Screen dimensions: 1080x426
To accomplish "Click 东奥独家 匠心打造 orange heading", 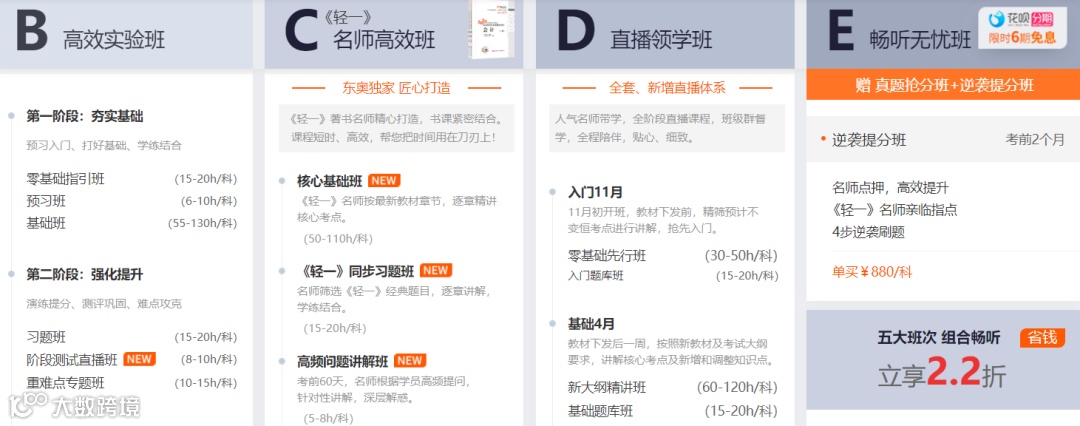I will point(396,88).
